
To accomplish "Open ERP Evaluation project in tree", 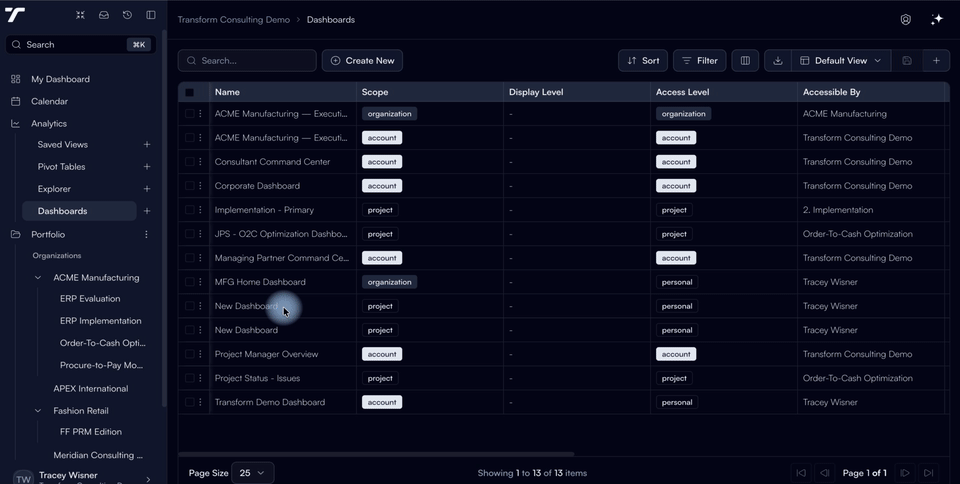I will coord(90,299).
